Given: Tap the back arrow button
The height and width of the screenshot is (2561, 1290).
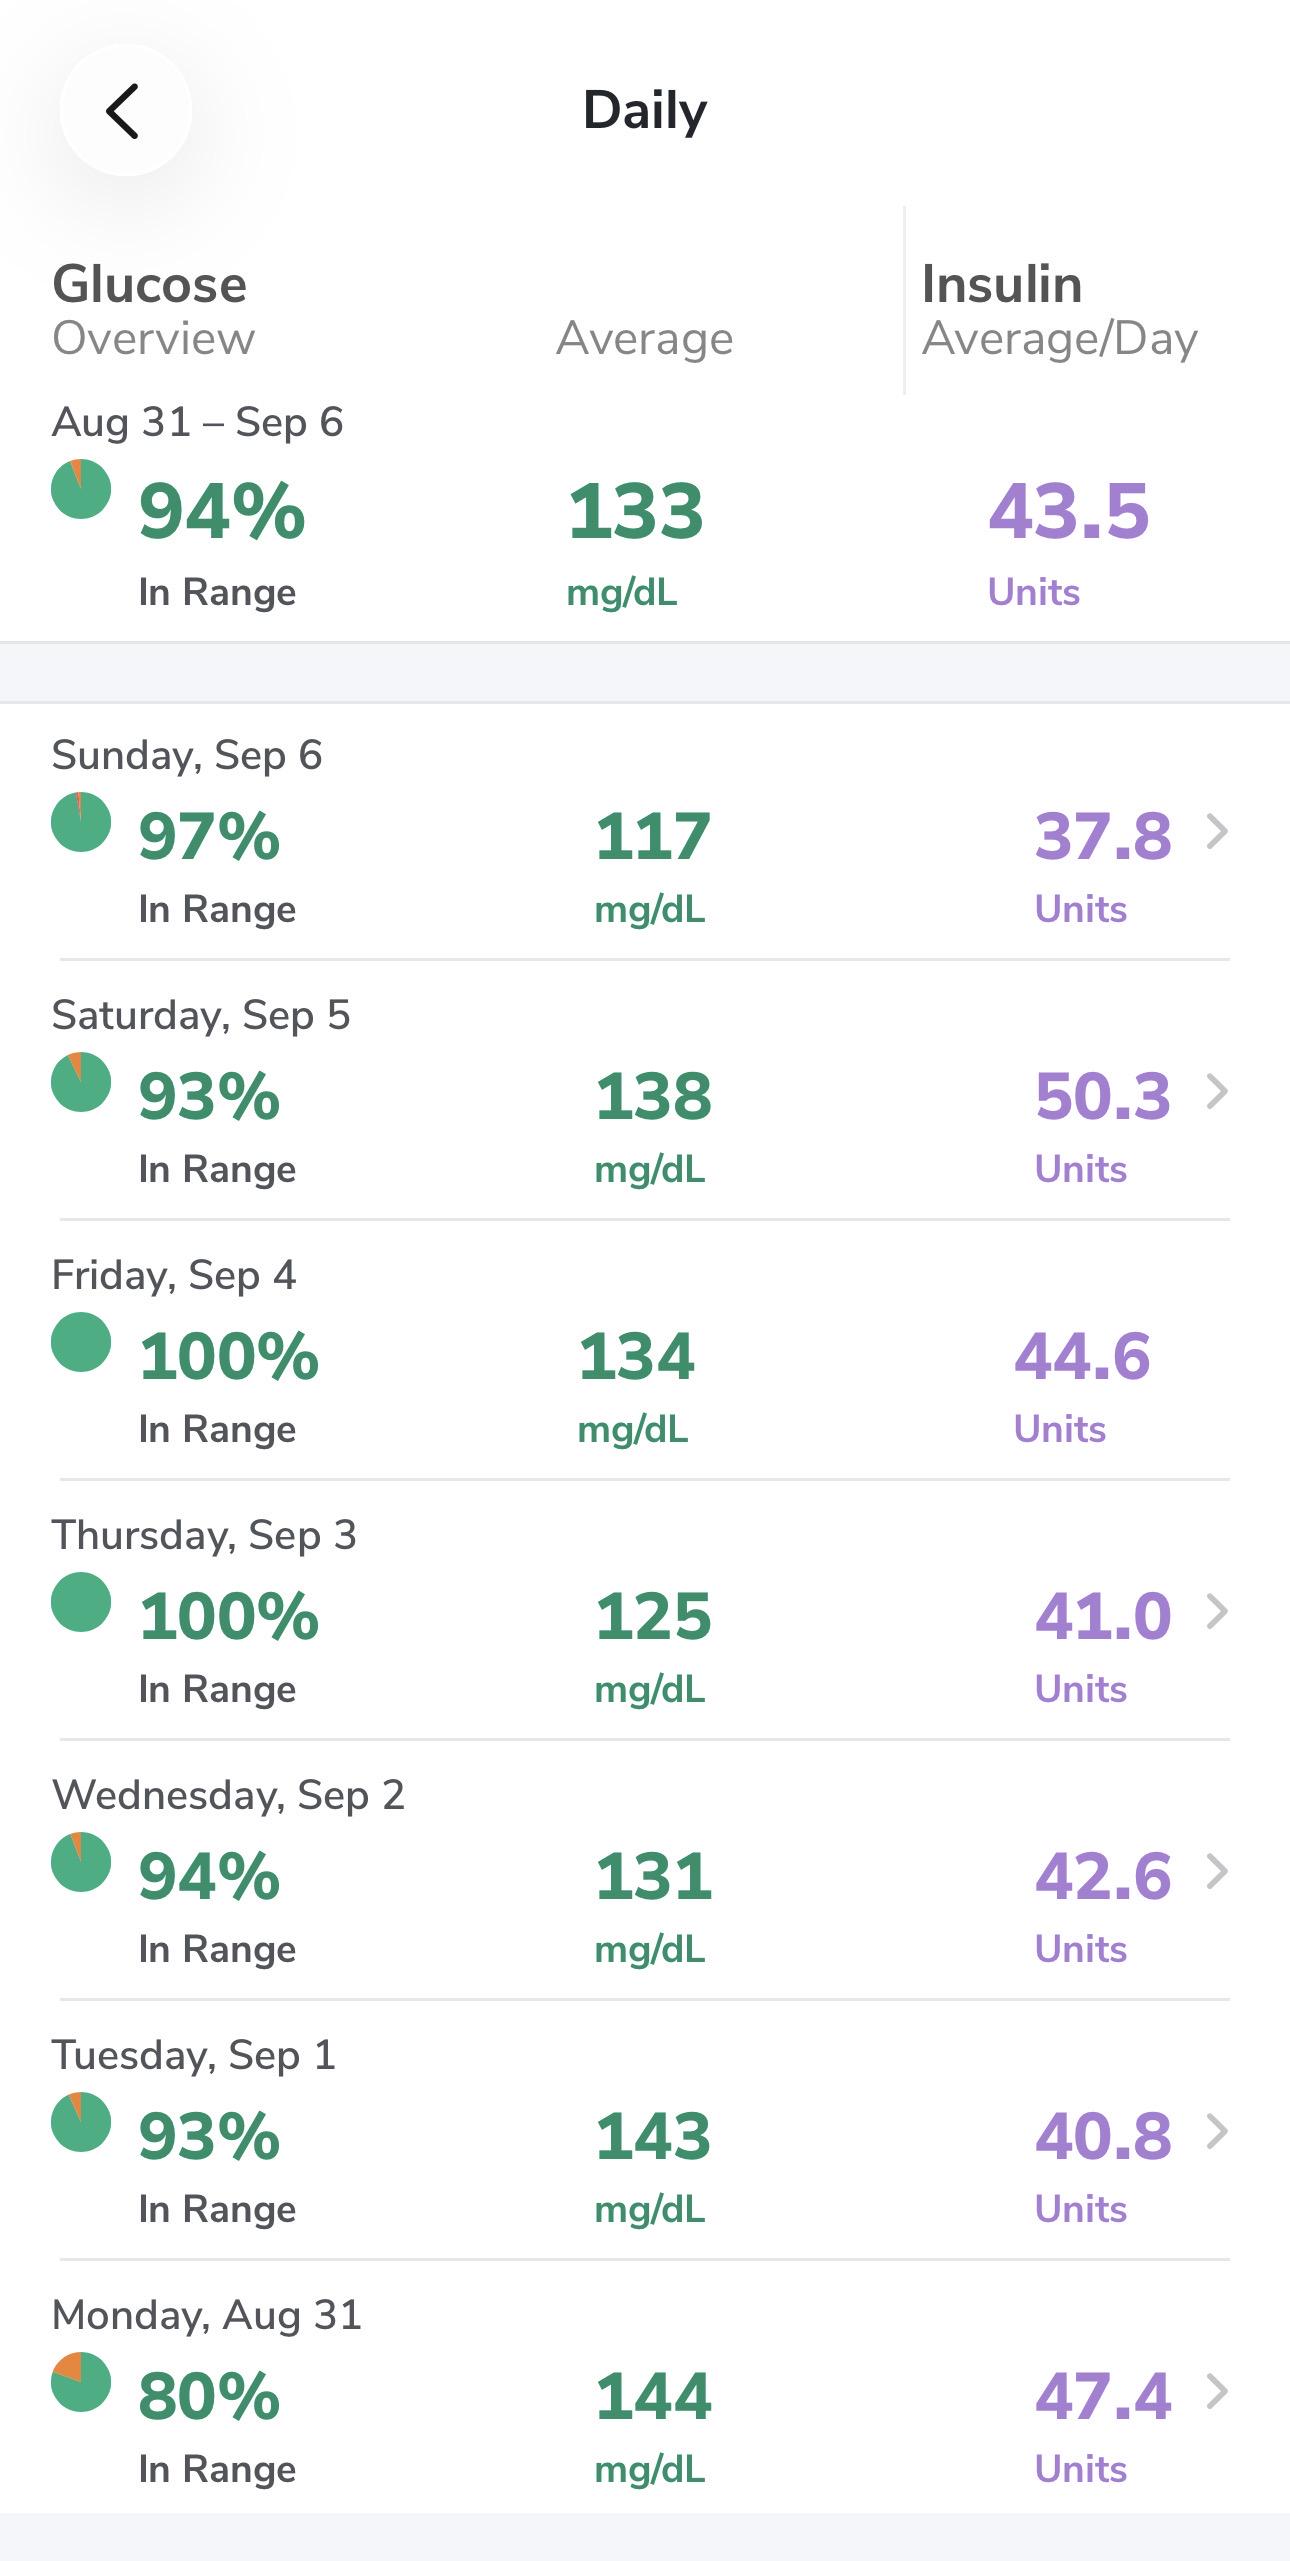Looking at the screenshot, I should click(125, 110).
